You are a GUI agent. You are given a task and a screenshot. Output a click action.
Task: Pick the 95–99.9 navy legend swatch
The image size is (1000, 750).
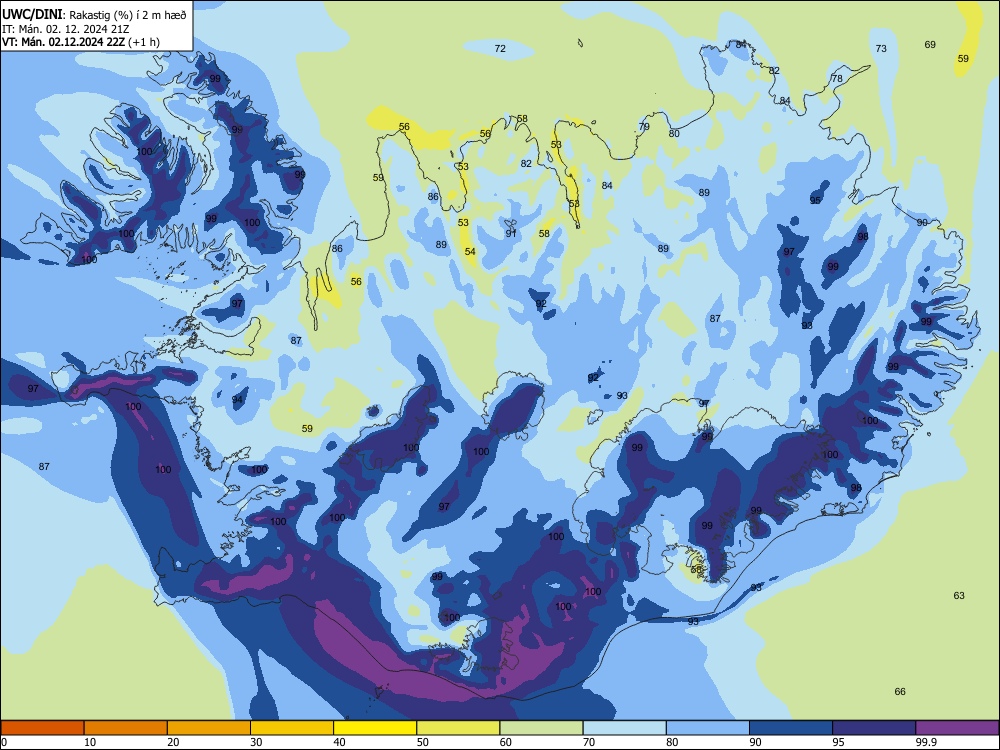click(x=874, y=728)
